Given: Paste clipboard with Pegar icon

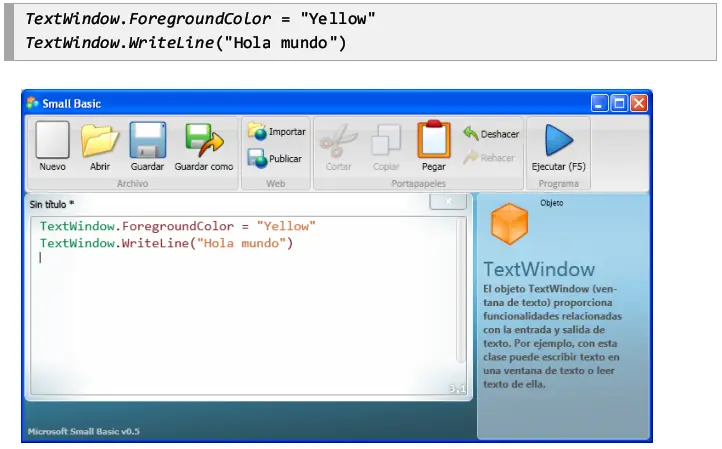Looking at the screenshot, I should 433,139.
